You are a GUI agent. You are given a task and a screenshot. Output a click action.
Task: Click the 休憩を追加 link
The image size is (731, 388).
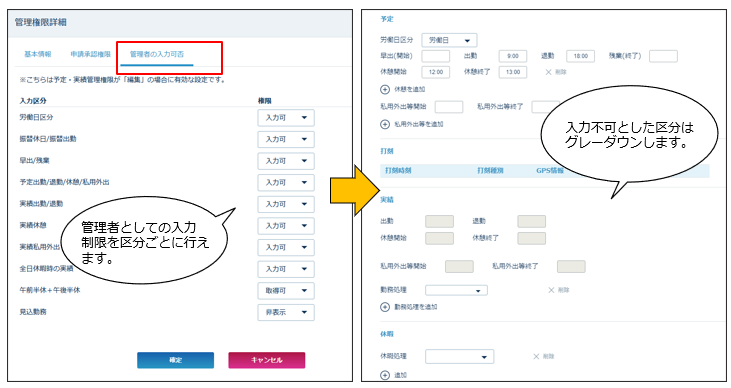[x=409, y=89]
